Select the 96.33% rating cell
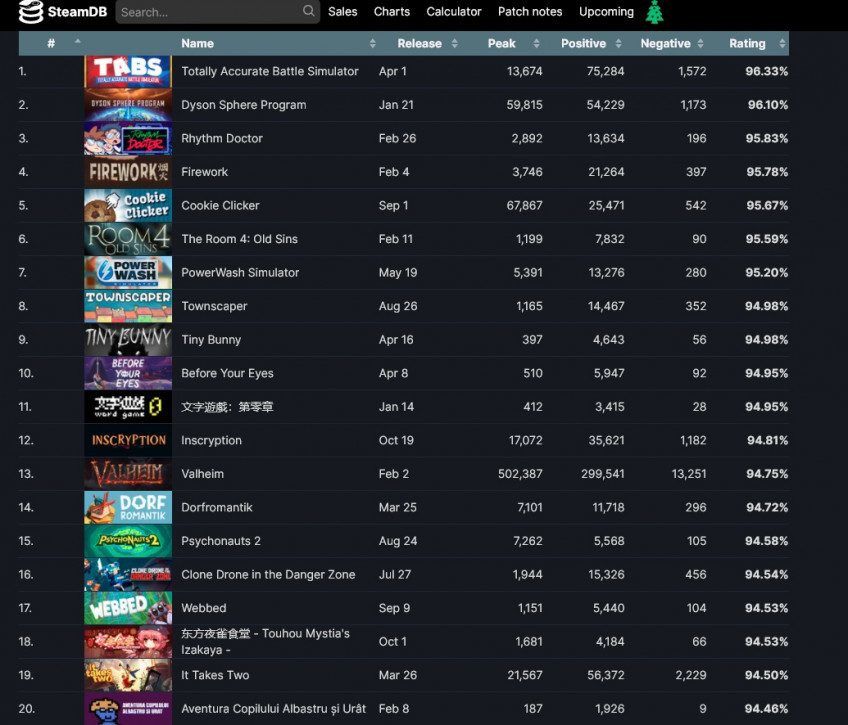The height and width of the screenshot is (725, 848). 766,71
